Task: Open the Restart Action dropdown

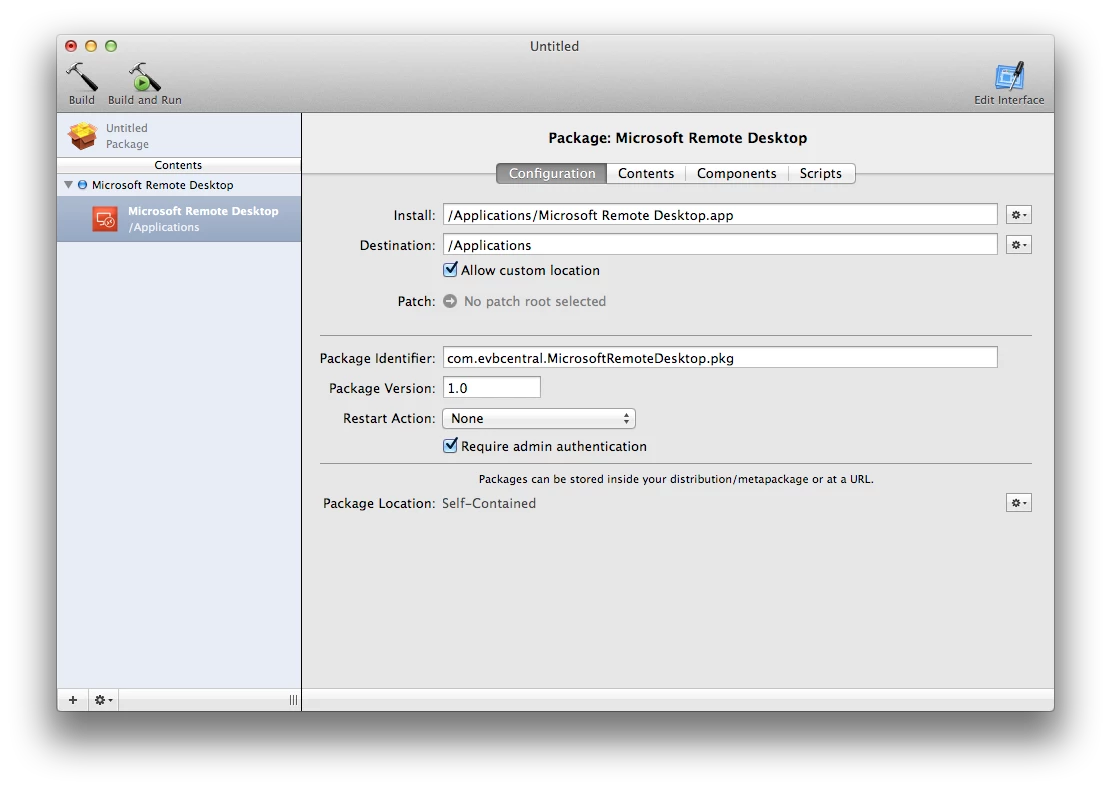Action: (538, 418)
